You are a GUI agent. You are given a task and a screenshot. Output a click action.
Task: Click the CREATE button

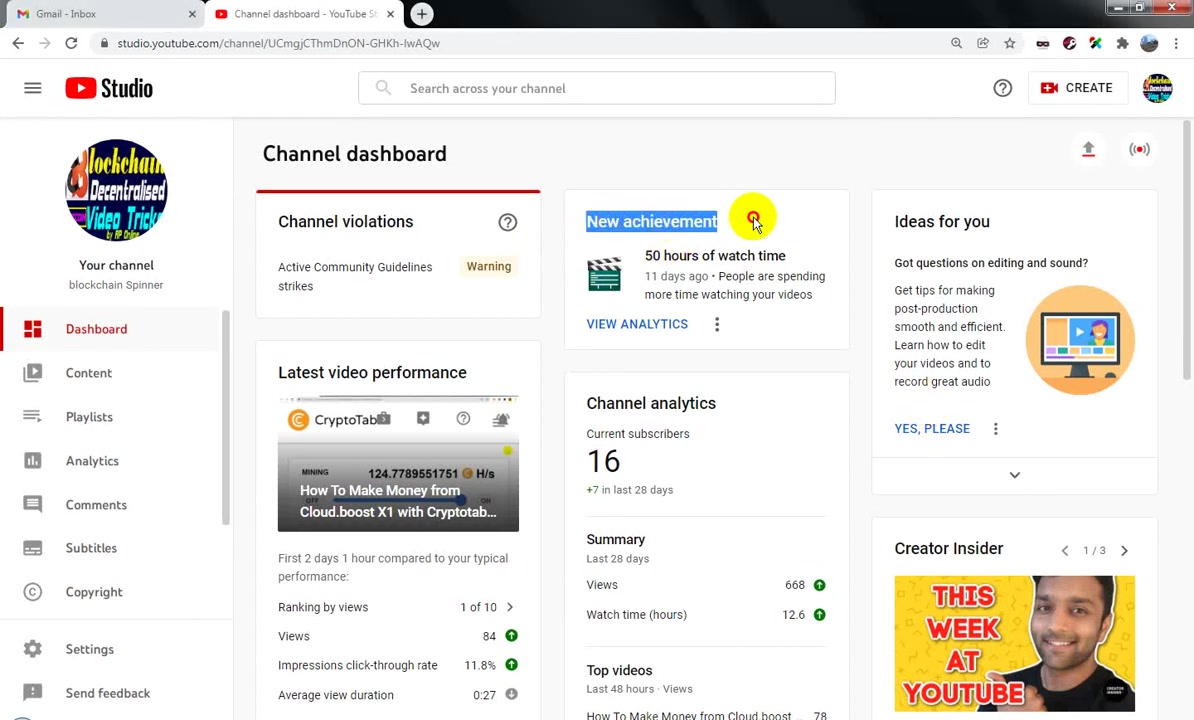pos(1077,88)
